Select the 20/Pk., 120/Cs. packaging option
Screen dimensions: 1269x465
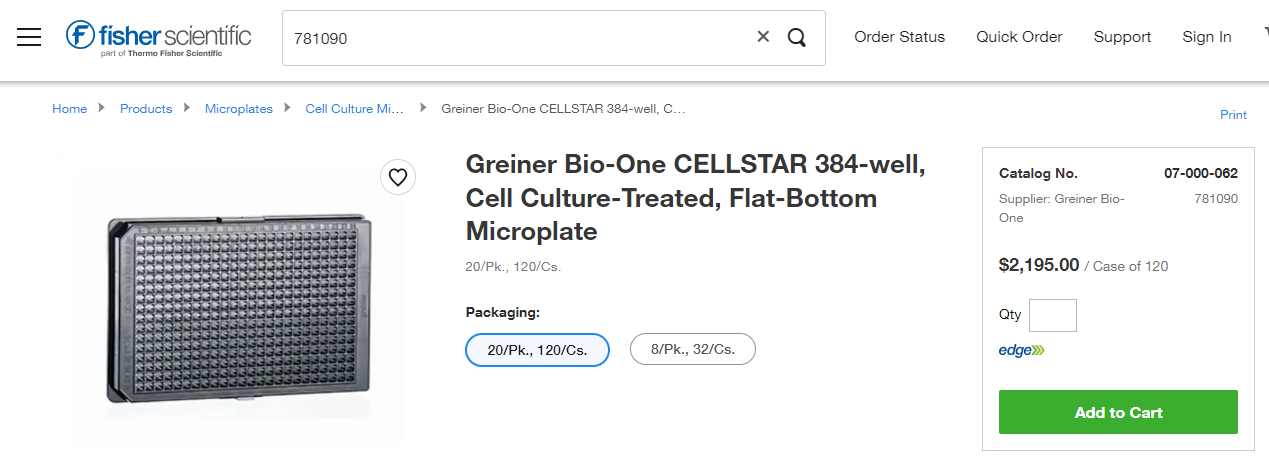537,350
